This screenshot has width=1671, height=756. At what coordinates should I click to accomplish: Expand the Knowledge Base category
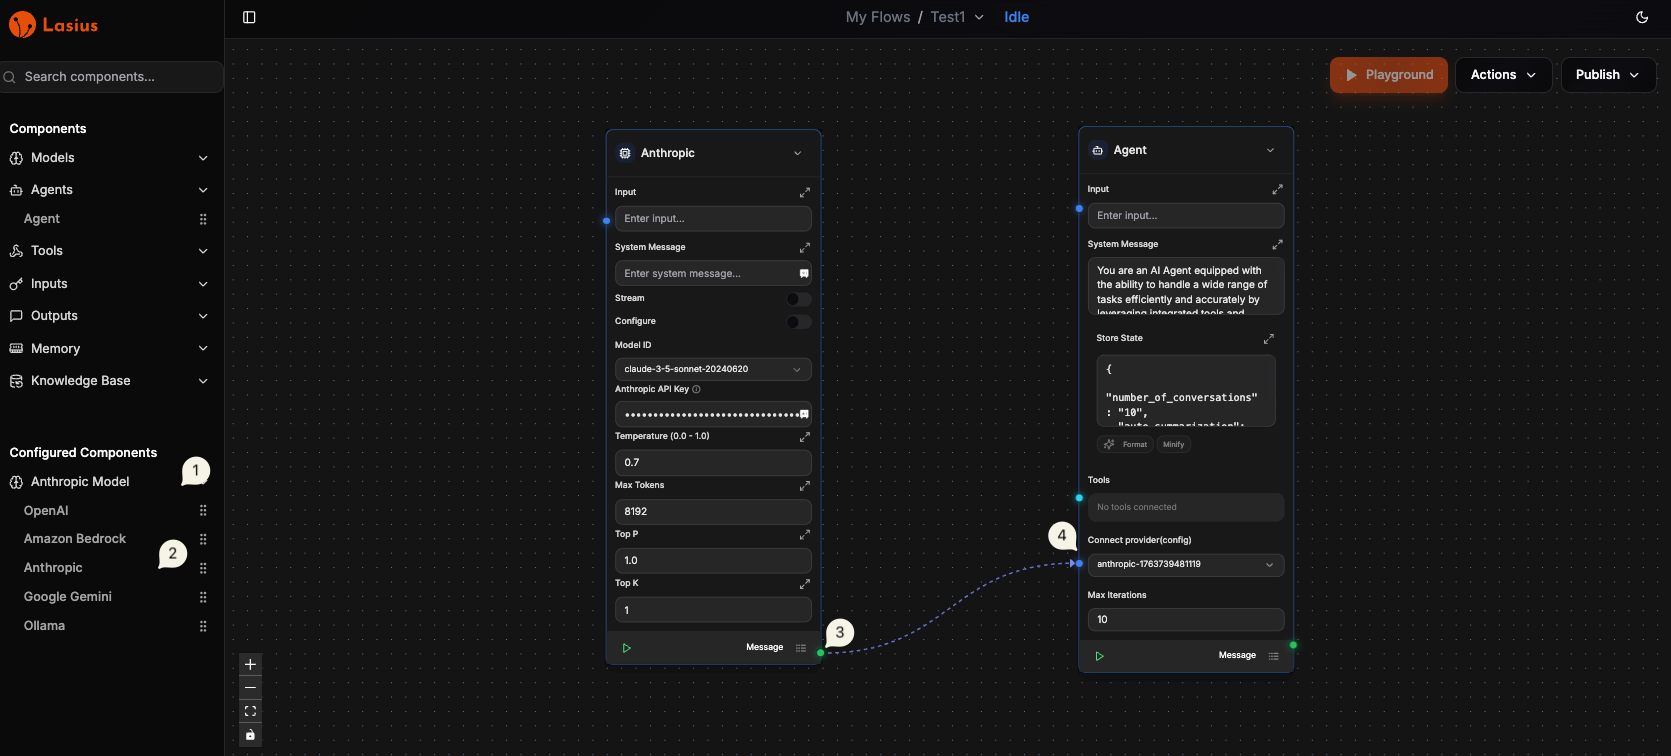click(x=203, y=381)
